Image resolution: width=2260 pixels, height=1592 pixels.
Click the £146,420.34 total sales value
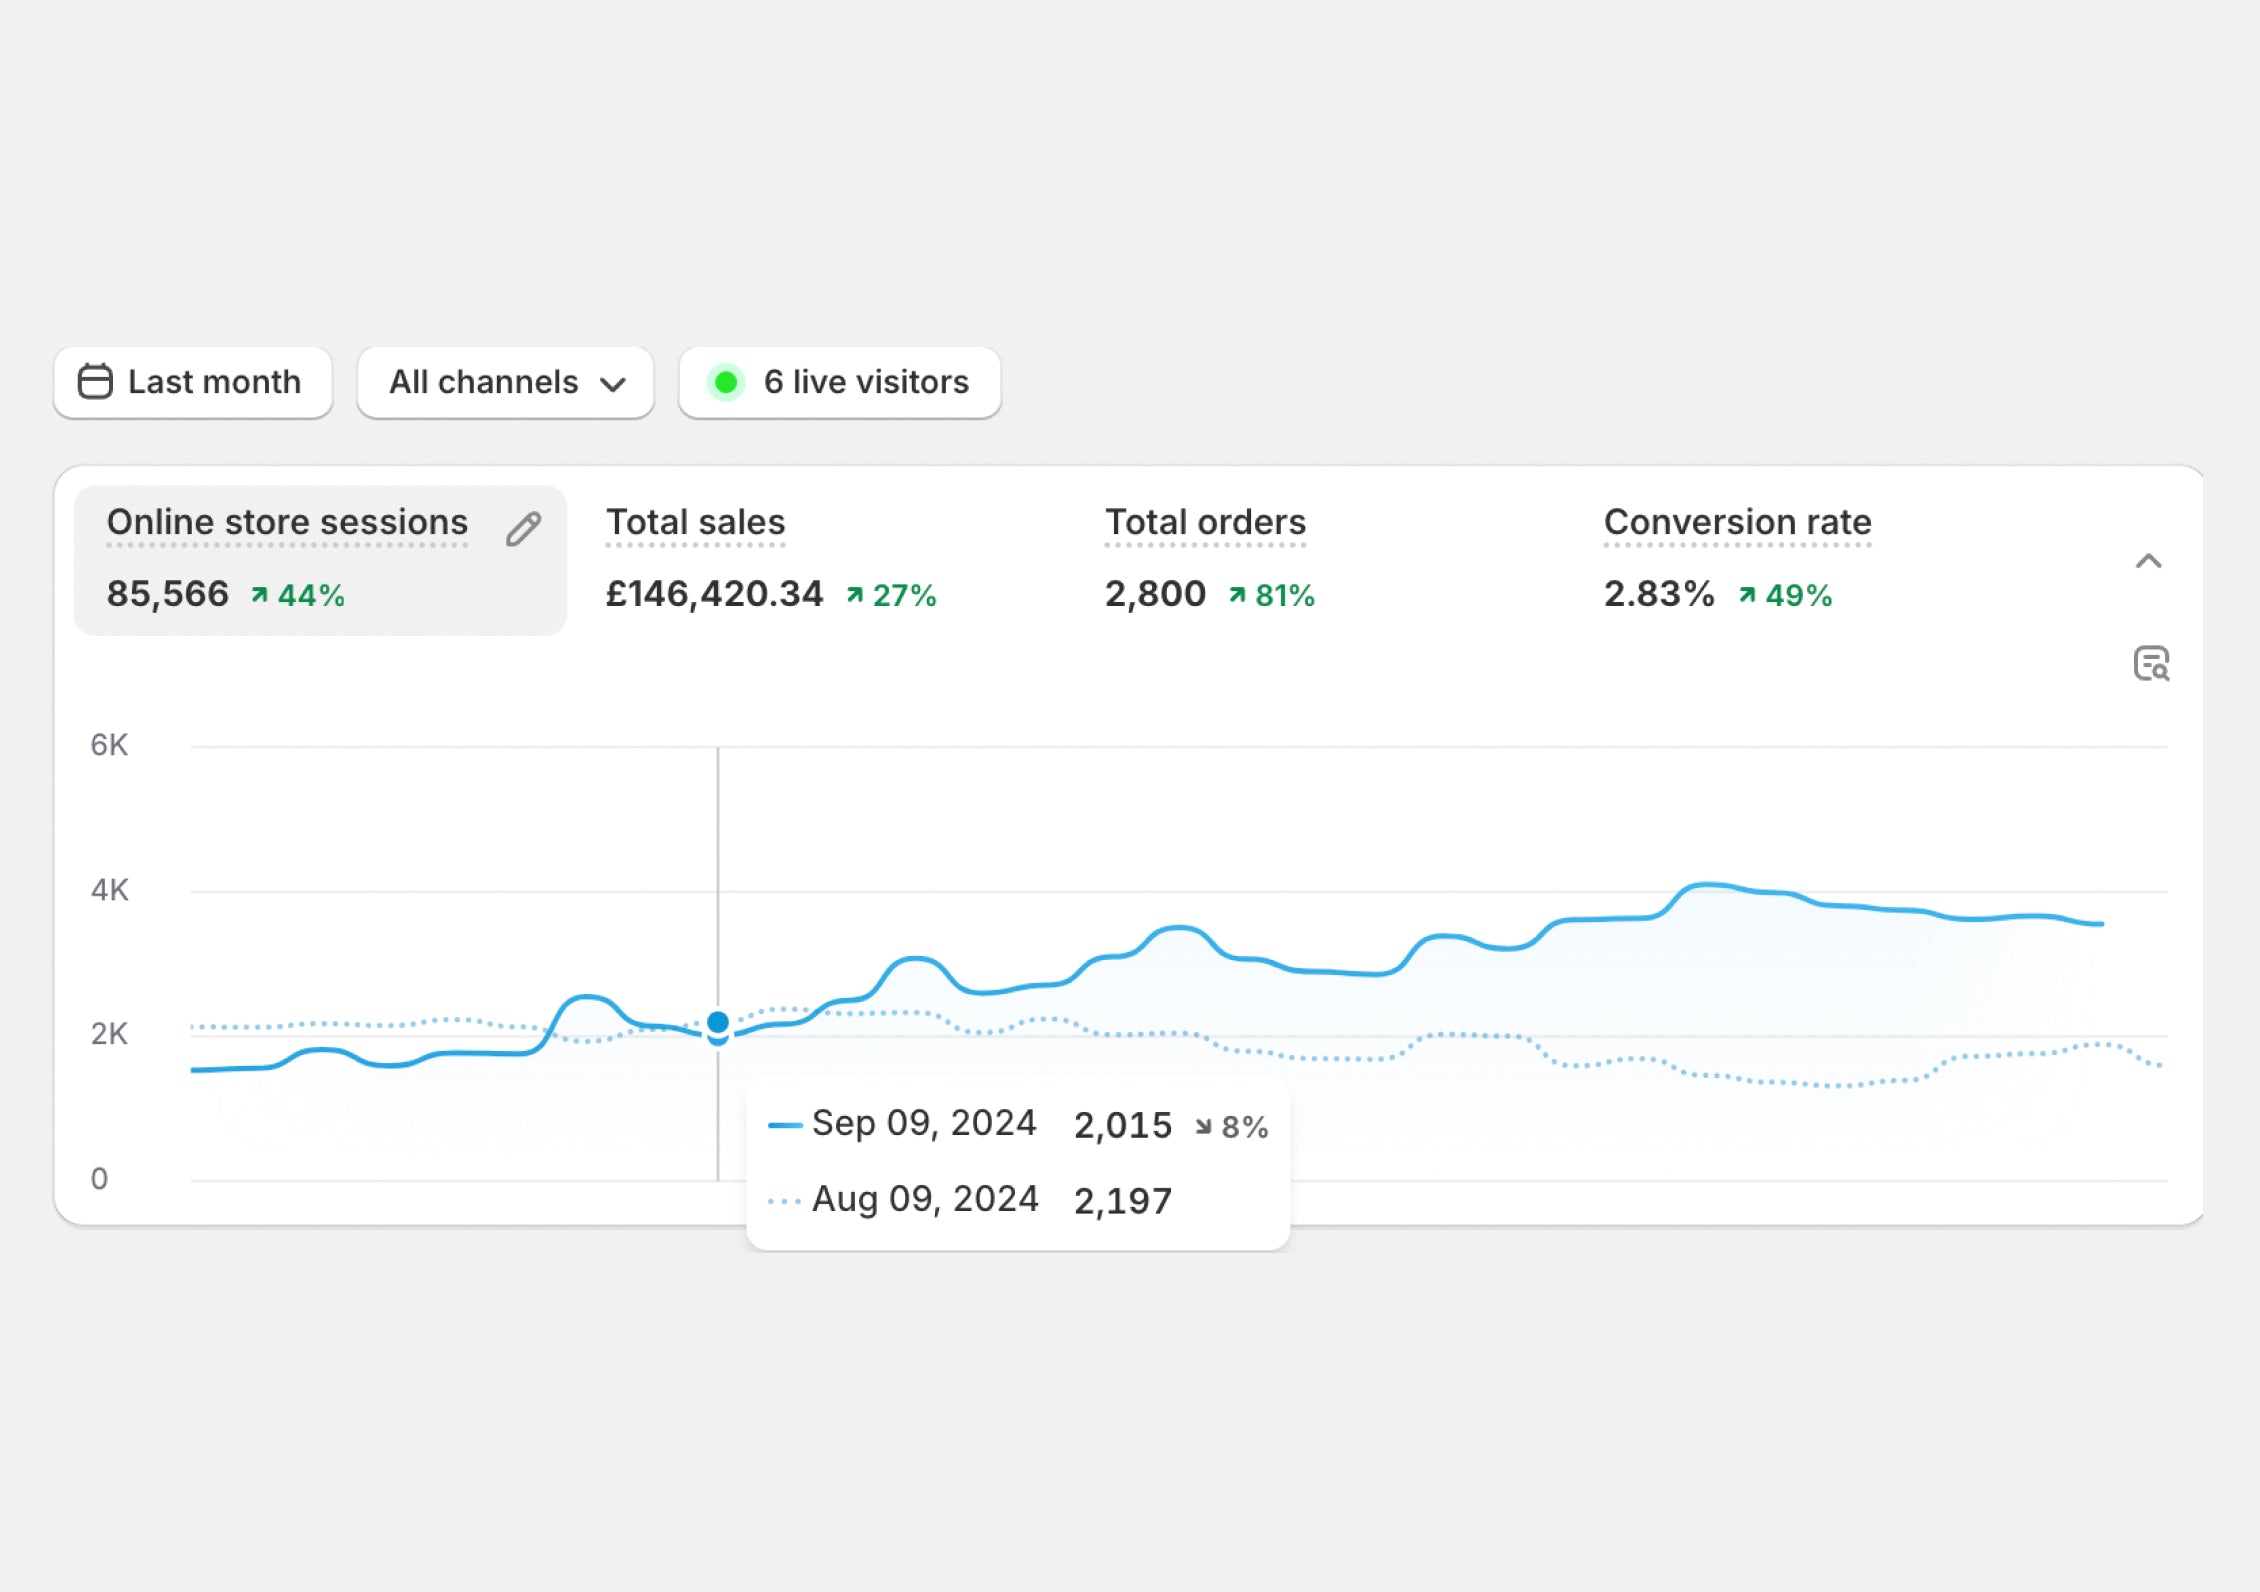click(x=714, y=594)
